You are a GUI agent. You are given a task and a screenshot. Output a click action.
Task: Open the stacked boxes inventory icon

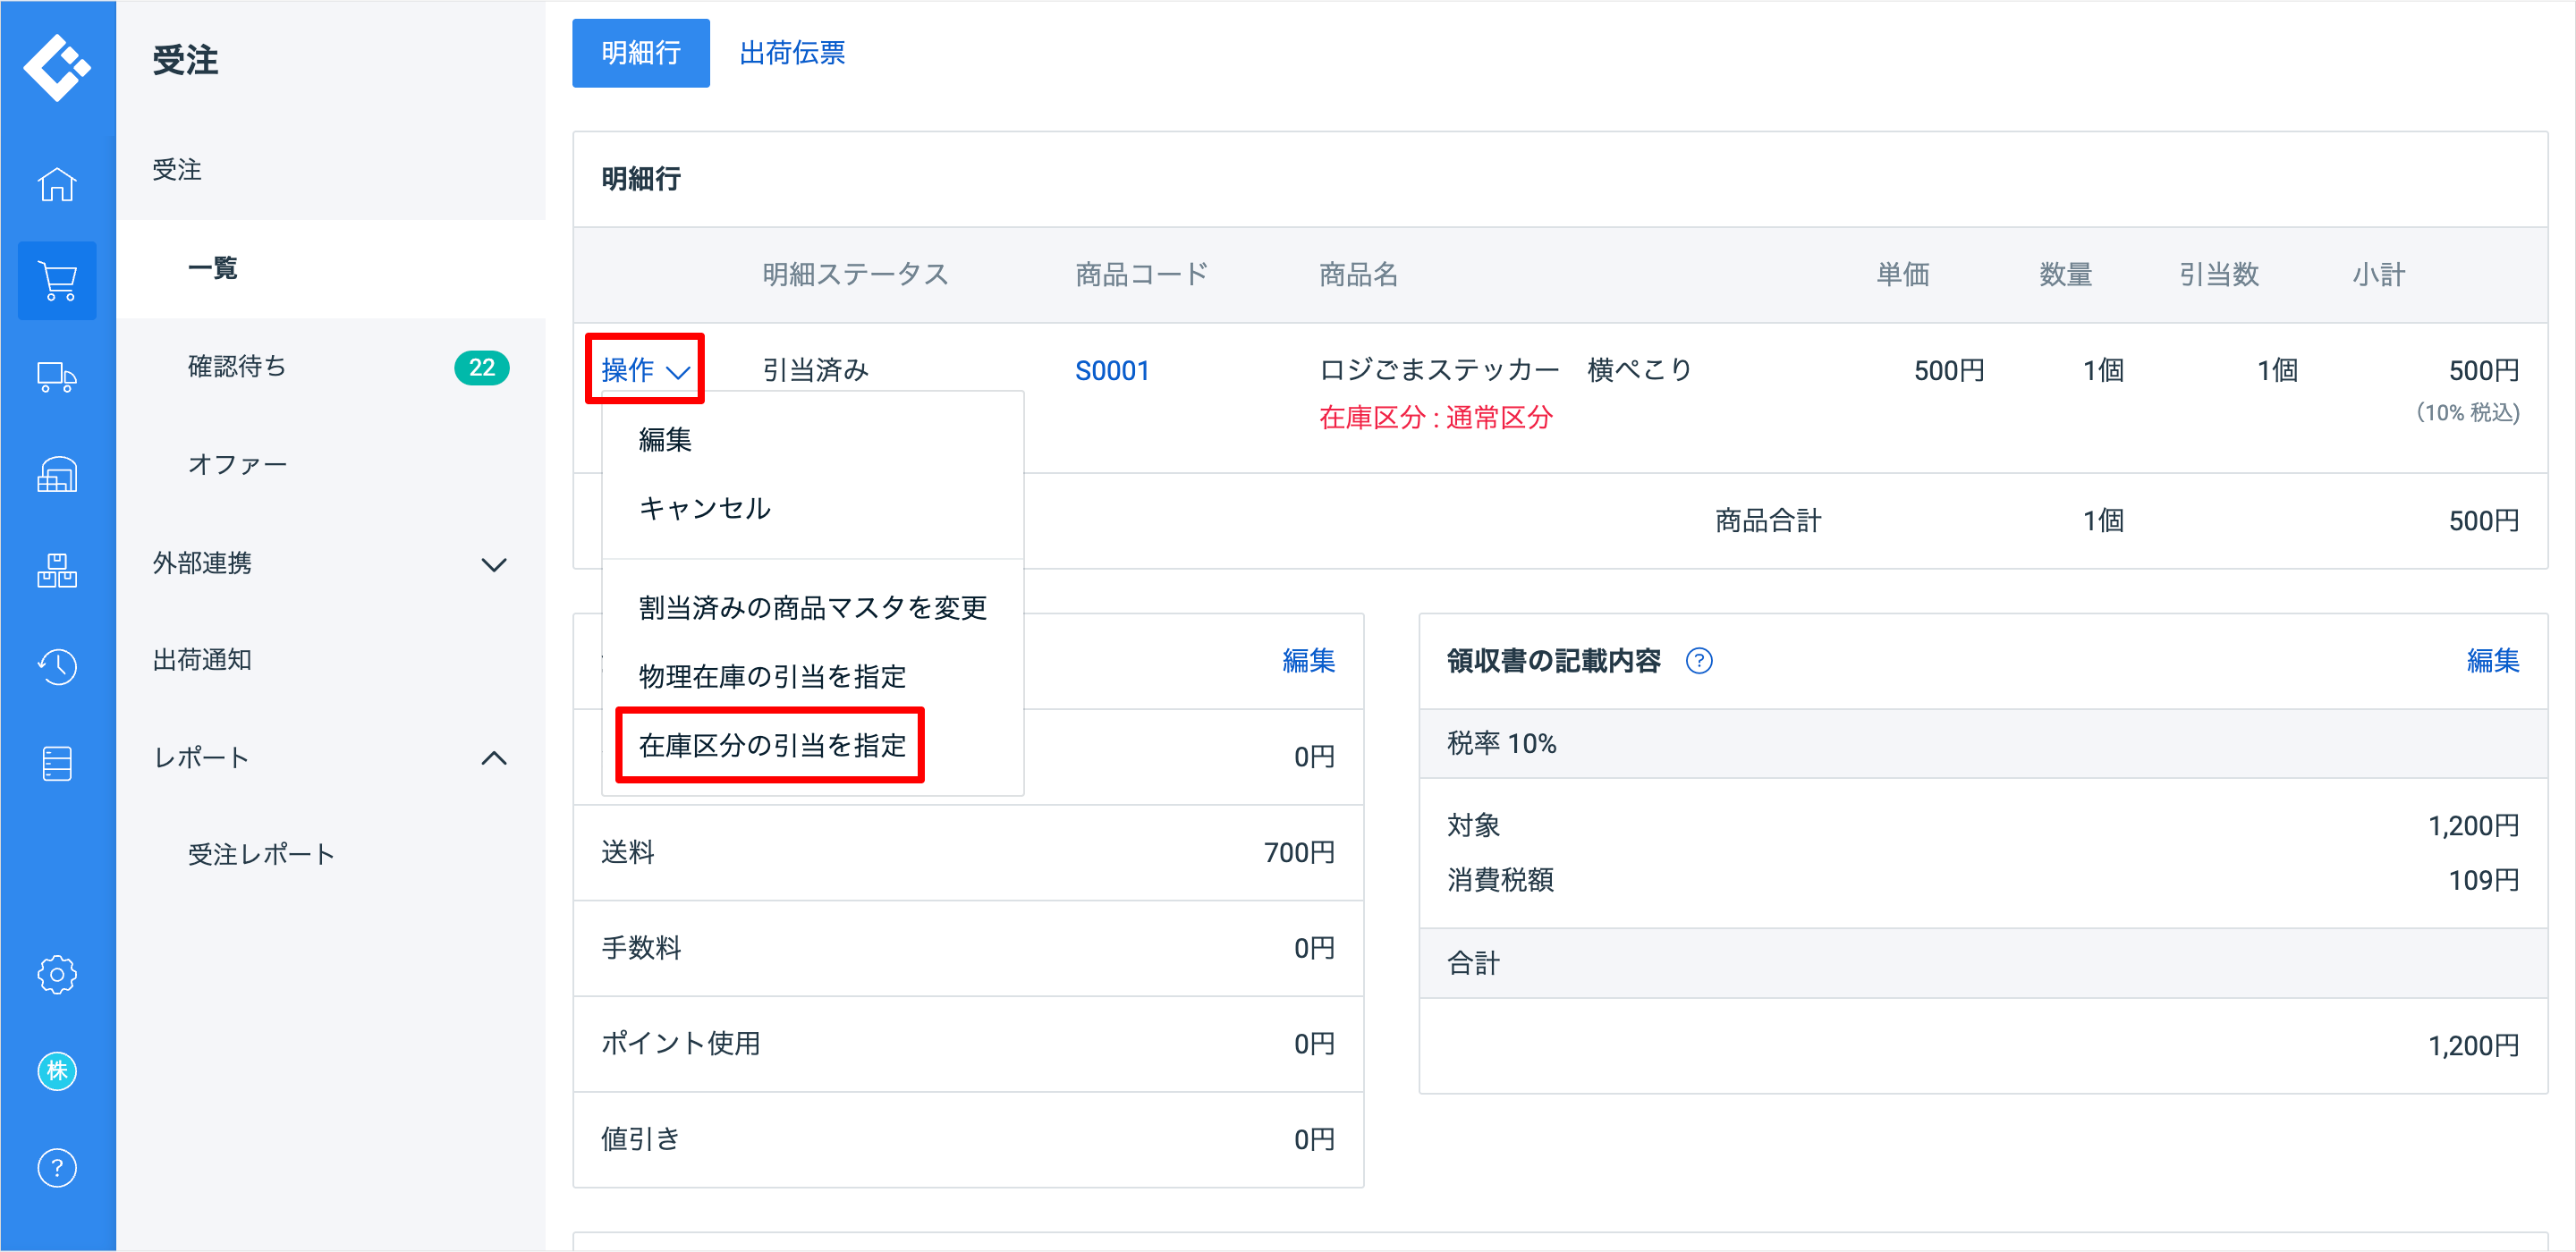[x=57, y=570]
